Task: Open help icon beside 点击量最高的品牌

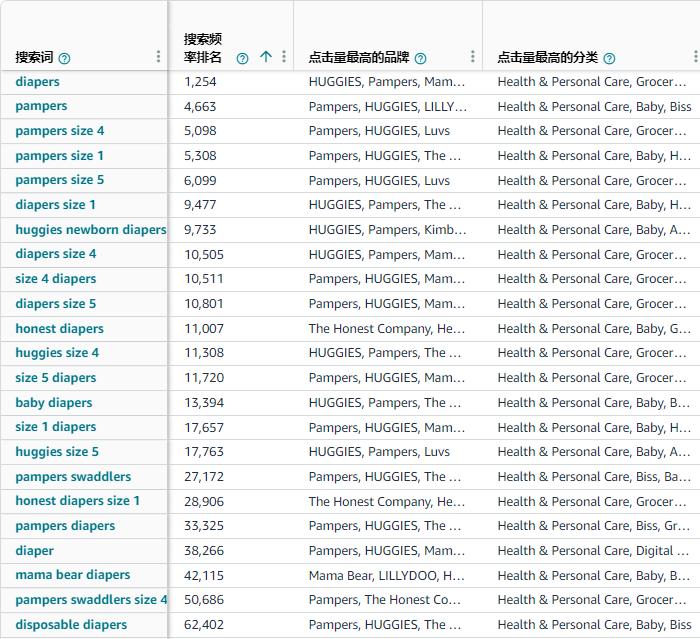Action: [x=420, y=58]
